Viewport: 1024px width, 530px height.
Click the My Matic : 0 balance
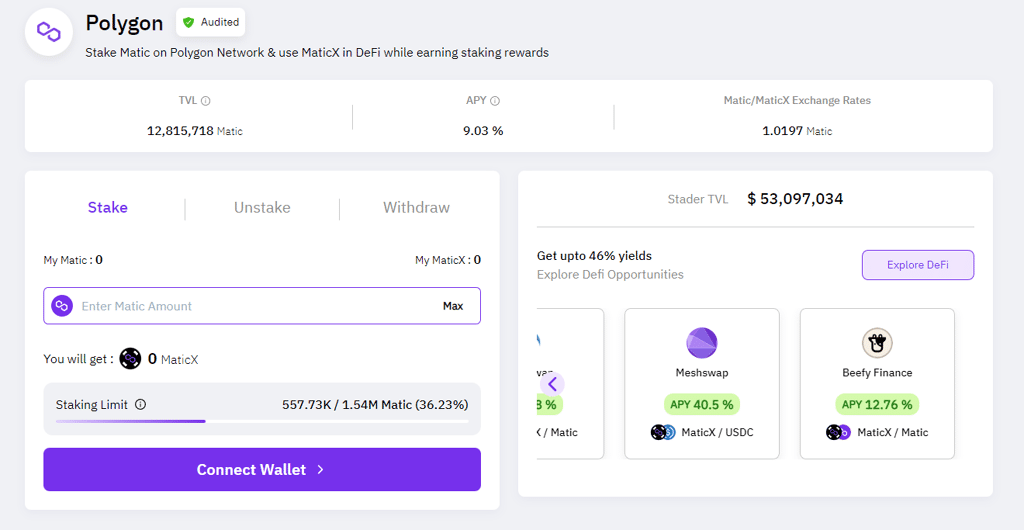(x=73, y=260)
